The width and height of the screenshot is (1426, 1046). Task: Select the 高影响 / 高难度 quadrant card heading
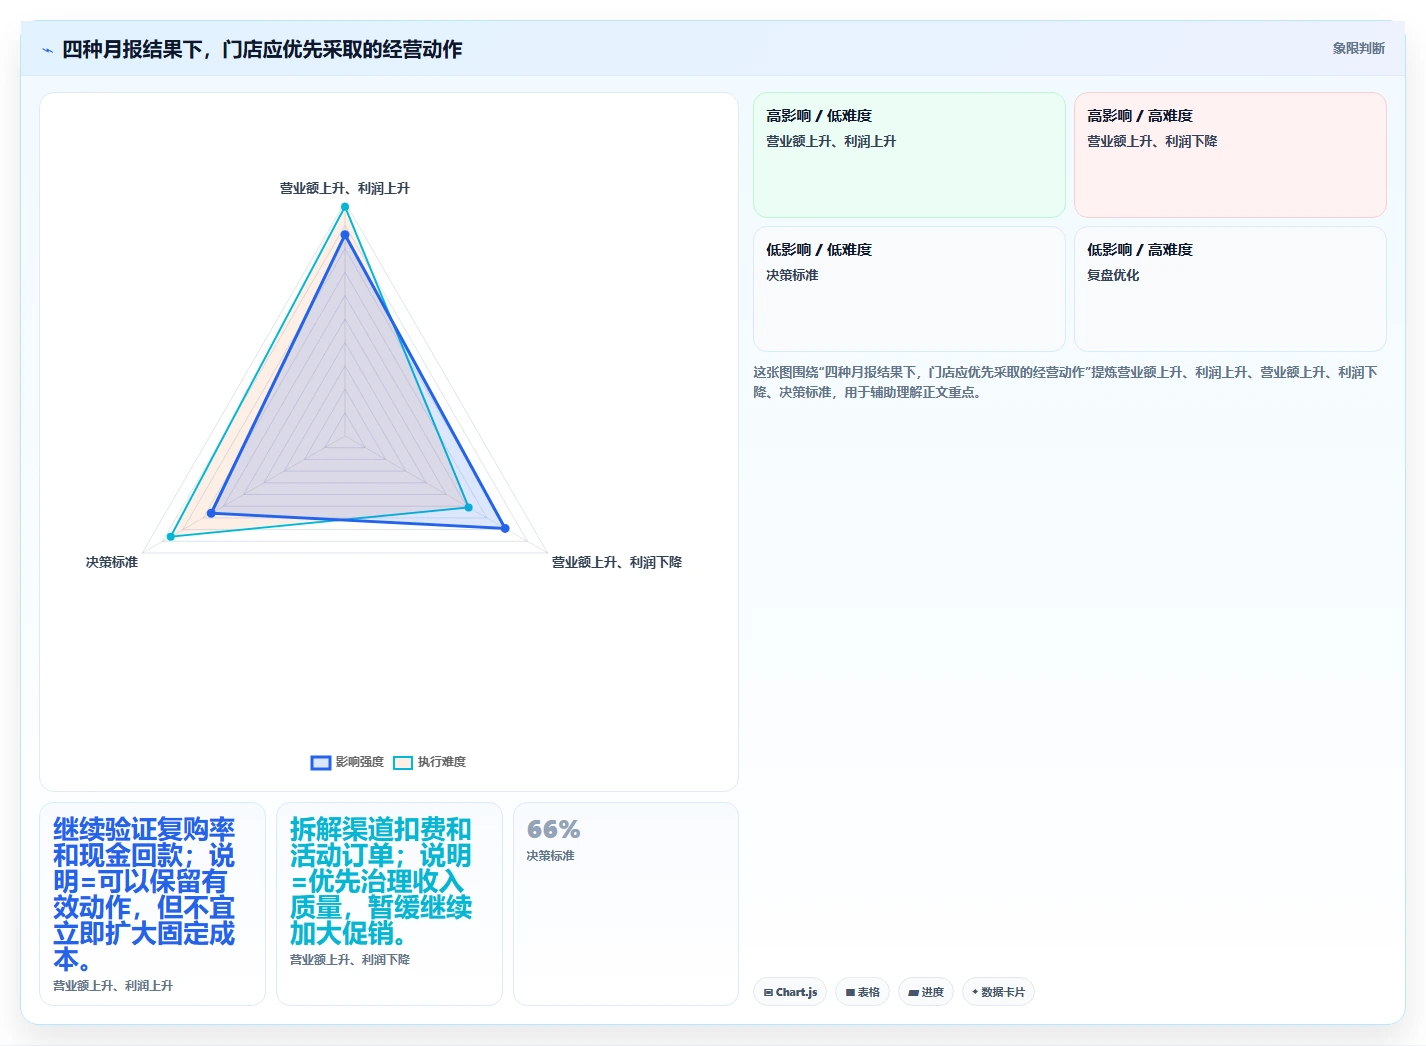[x=1140, y=116]
